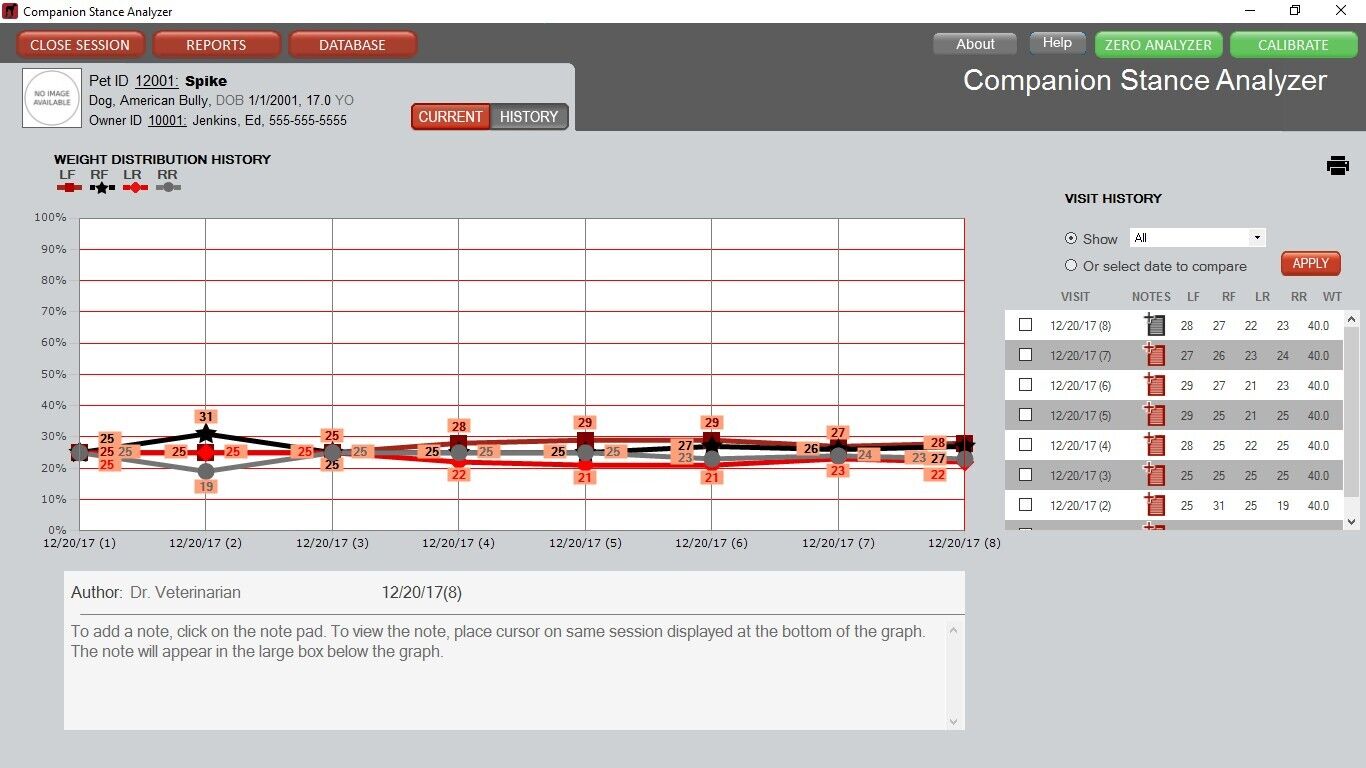Click the VISIT column header
This screenshot has width=1366, height=768.
click(x=1075, y=297)
